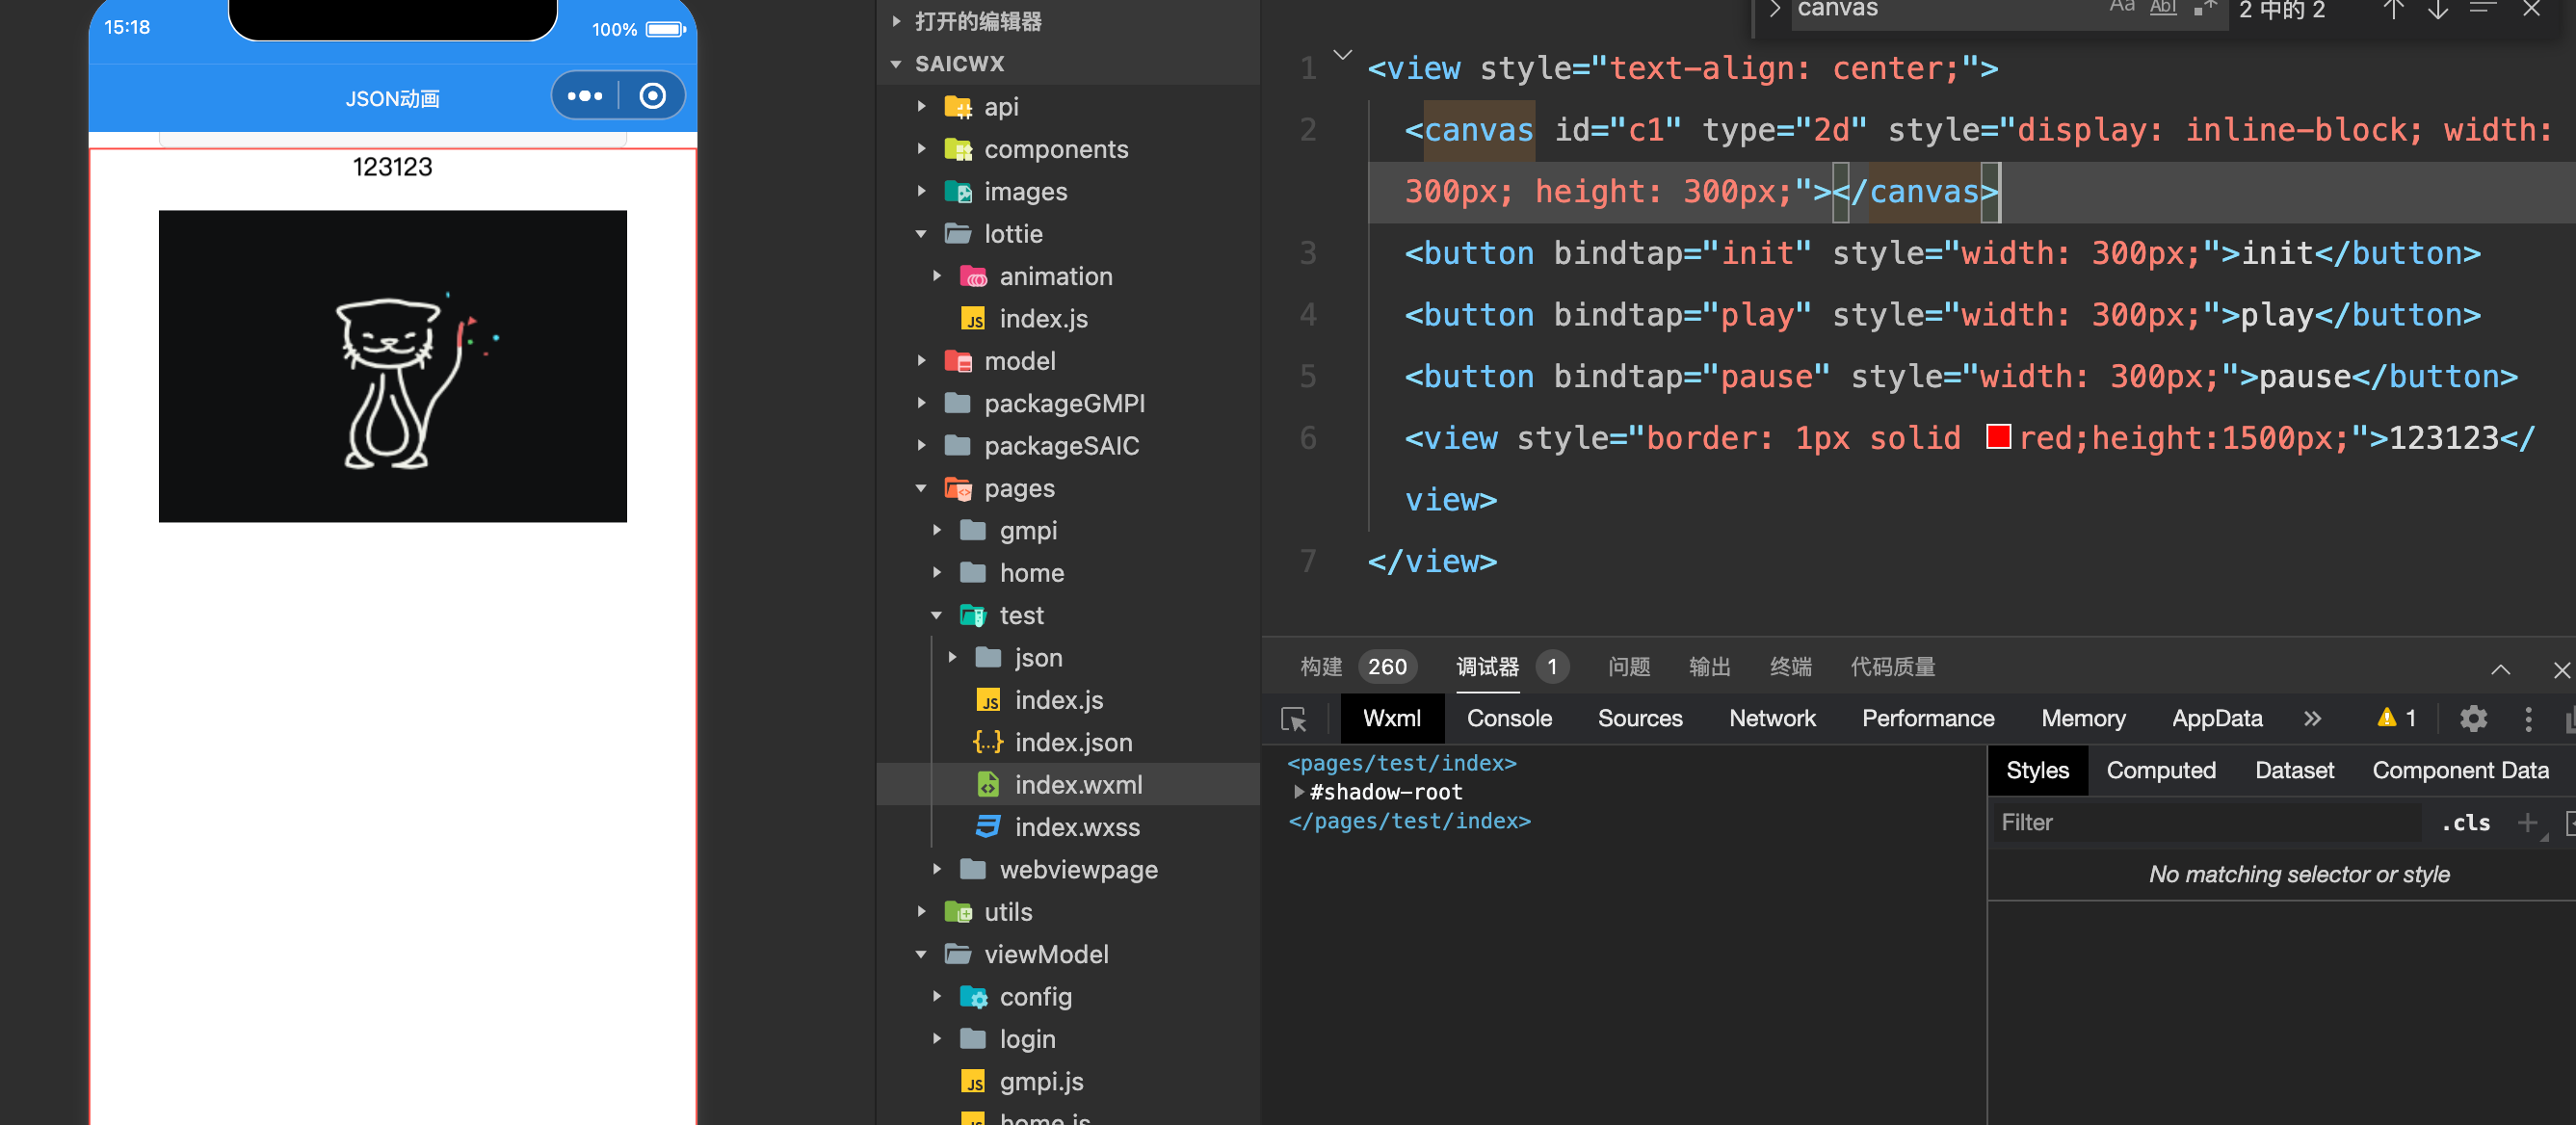The height and width of the screenshot is (1125, 2576).
Task: Click the element inspector picker icon
Action: tap(1293, 719)
